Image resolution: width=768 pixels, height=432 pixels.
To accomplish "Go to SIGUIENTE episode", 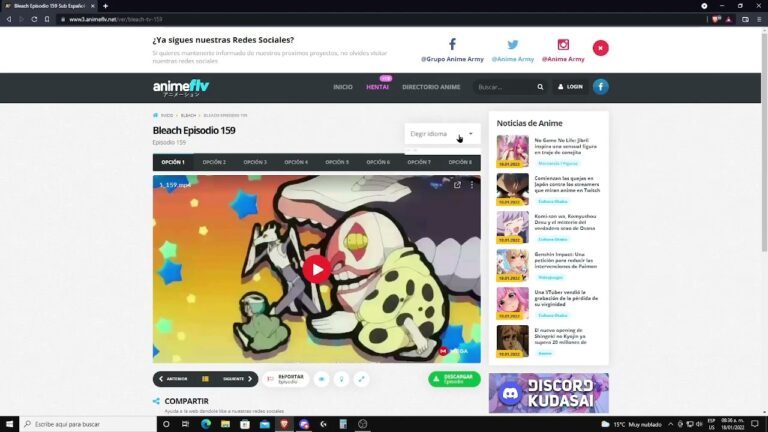I will [x=238, y=379].
